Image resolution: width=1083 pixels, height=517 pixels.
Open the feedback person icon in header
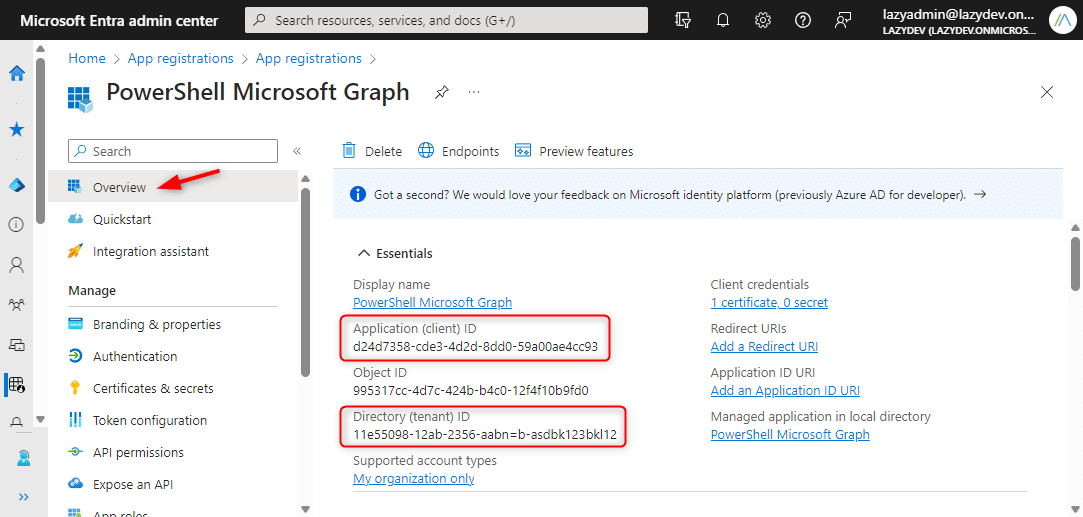point(843,20)
